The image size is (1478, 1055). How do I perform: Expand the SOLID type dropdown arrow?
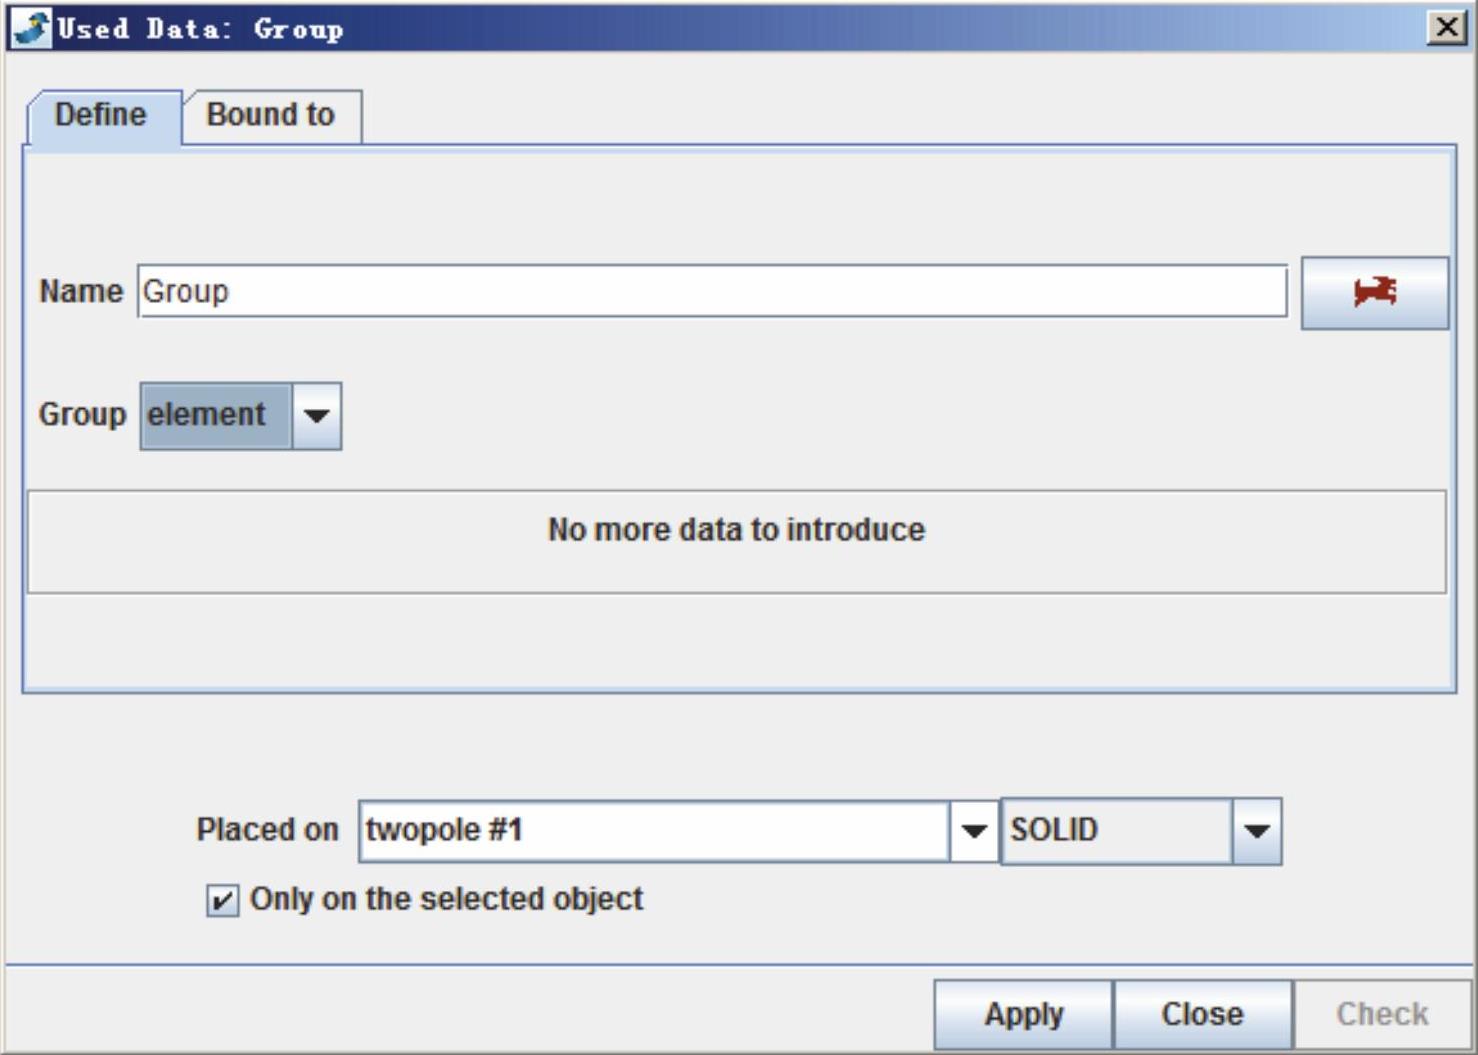pyautogui.click(x=1256, y=831)
